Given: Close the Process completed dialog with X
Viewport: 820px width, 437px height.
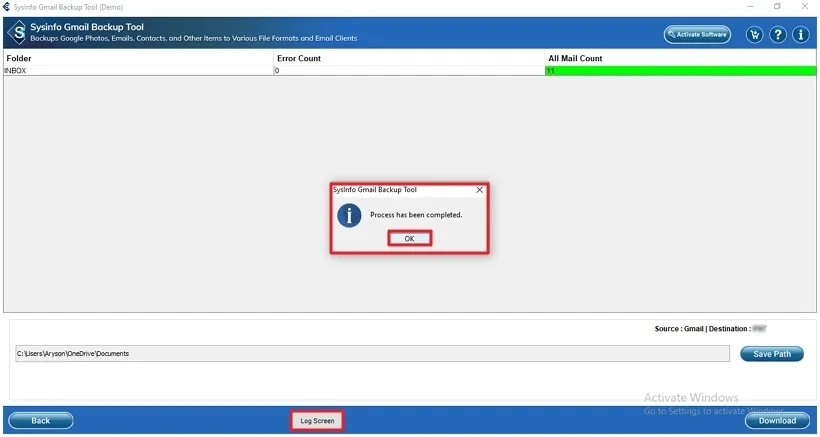Looking at the screenshot, I should 480,190.
